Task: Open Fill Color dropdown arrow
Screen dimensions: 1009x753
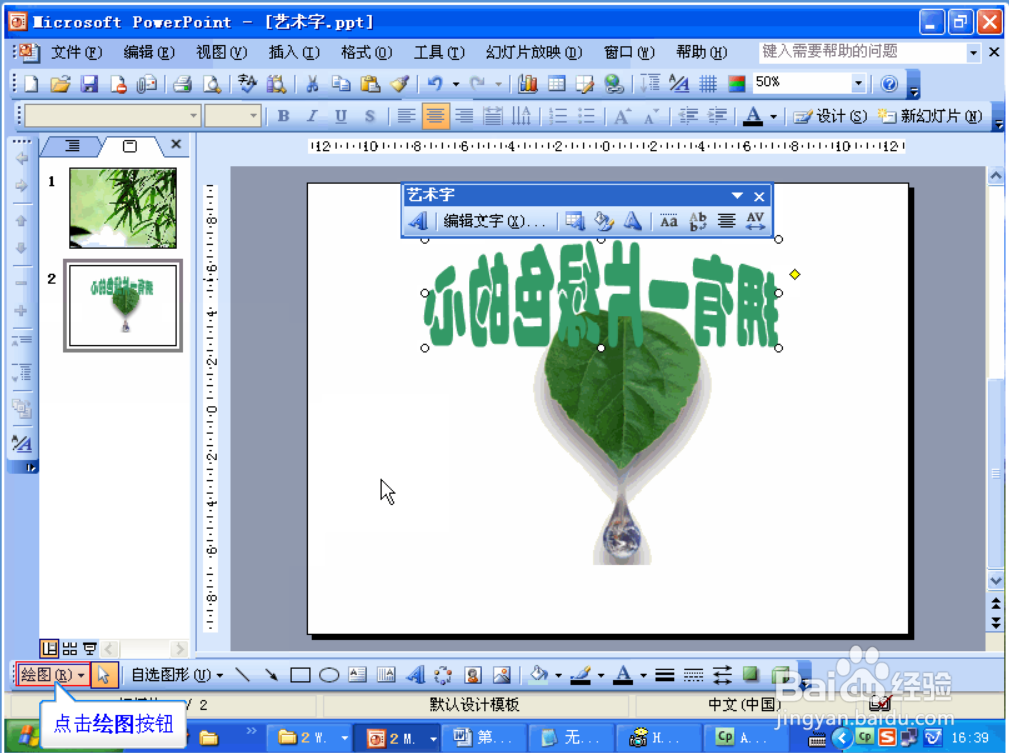Action: point(558,675)
